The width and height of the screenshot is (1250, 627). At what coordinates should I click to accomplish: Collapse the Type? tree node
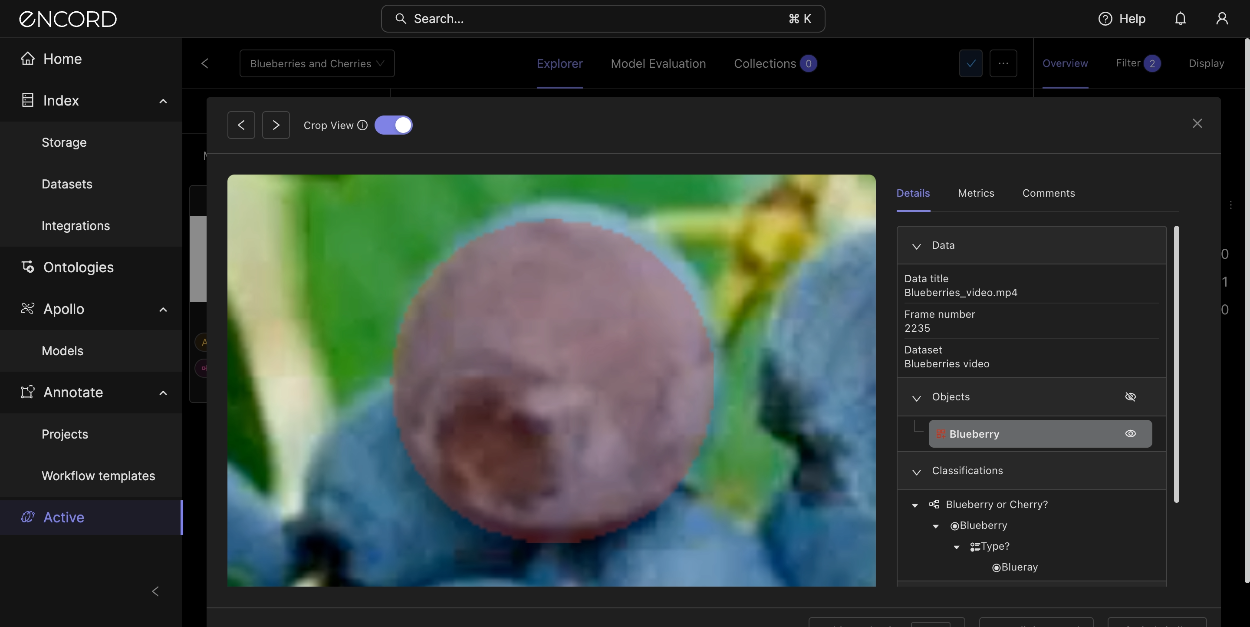(957, 547)
